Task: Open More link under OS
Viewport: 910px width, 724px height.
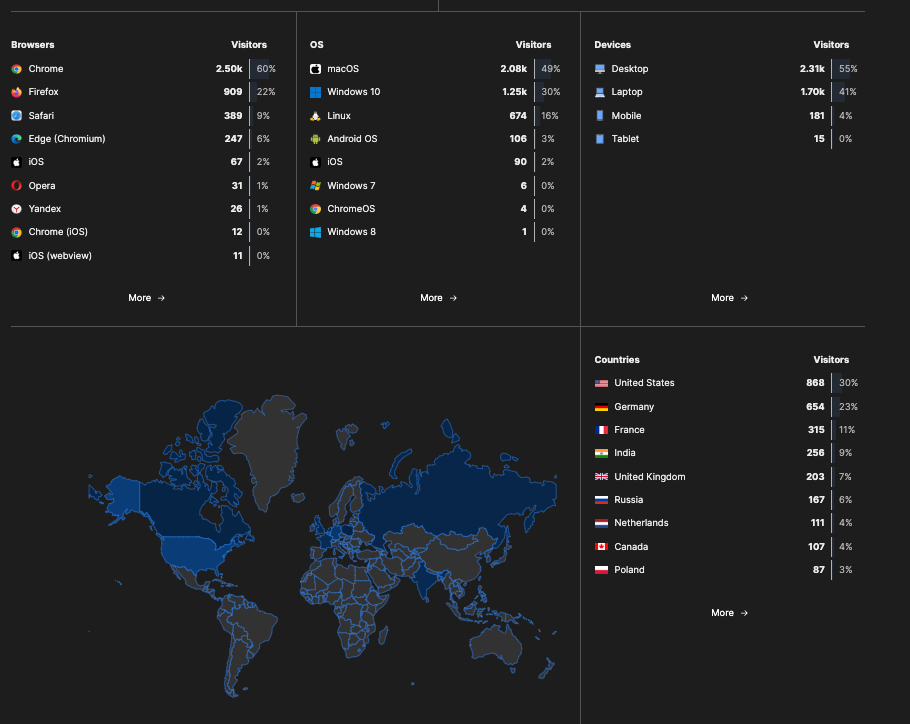Action: coord(438,298)
